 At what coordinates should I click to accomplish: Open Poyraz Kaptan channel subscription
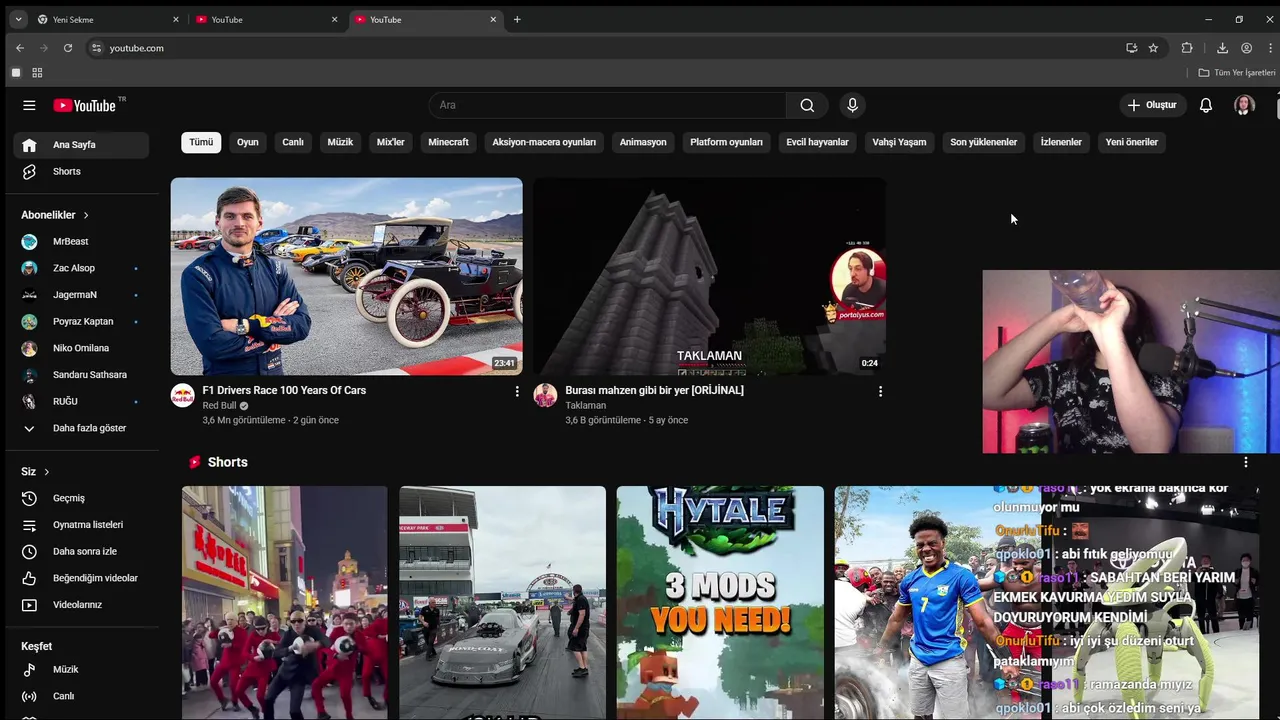pyautogui.click(x=81, y=322)
